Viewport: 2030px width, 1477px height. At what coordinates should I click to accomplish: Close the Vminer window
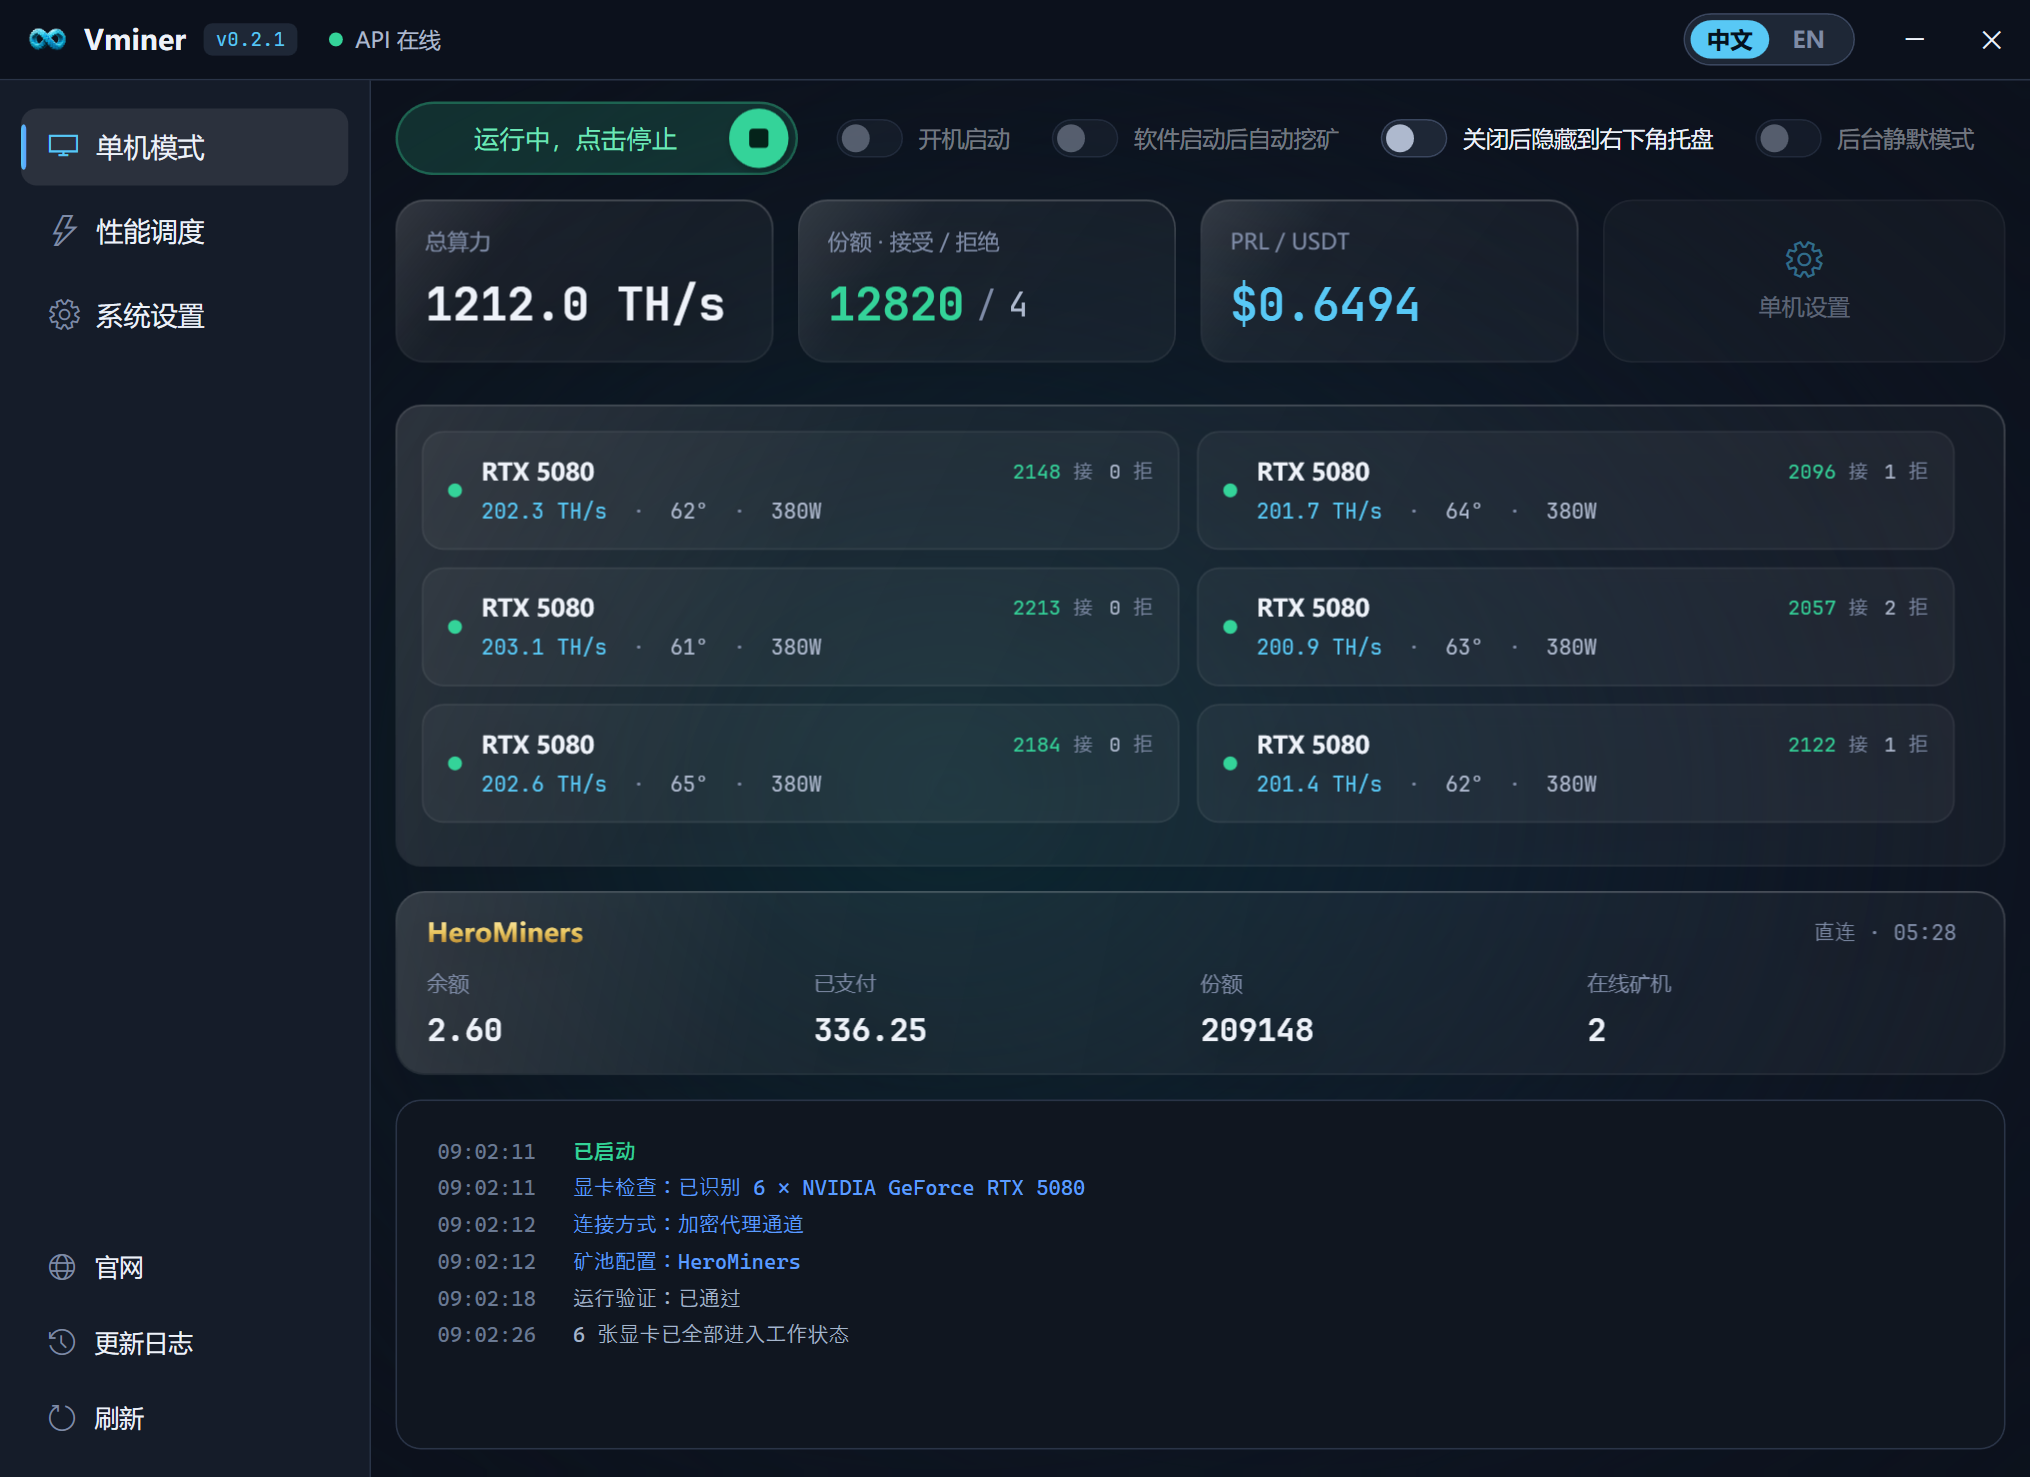pos(1991,39)
